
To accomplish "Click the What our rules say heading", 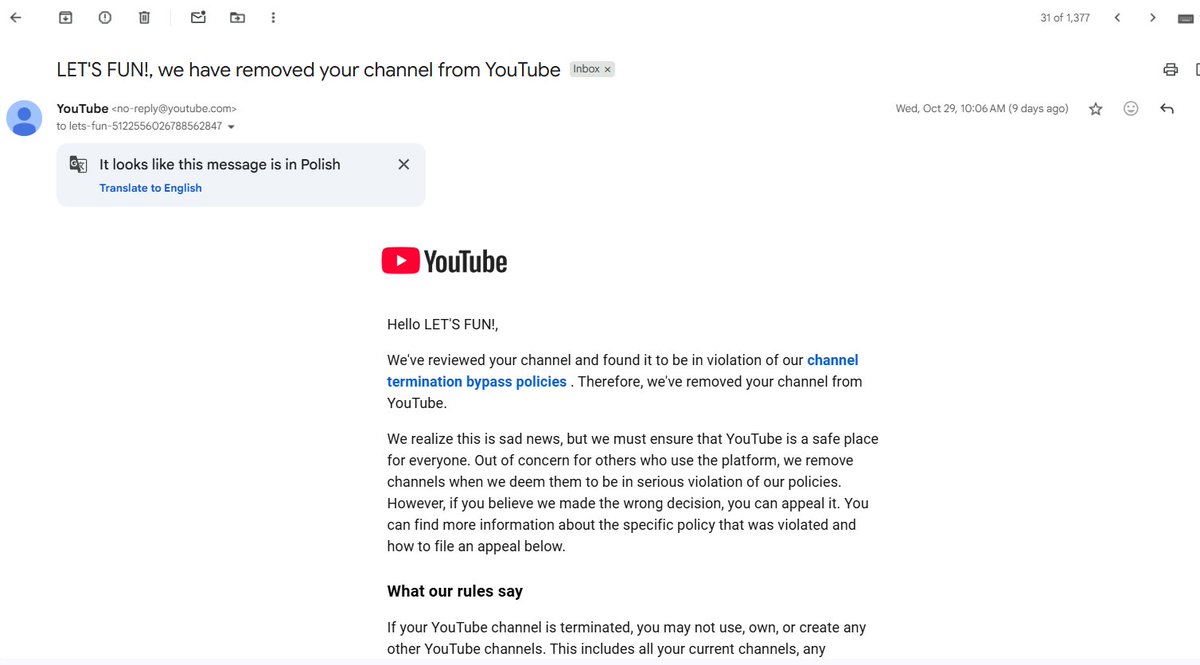I will coord(455,591).
